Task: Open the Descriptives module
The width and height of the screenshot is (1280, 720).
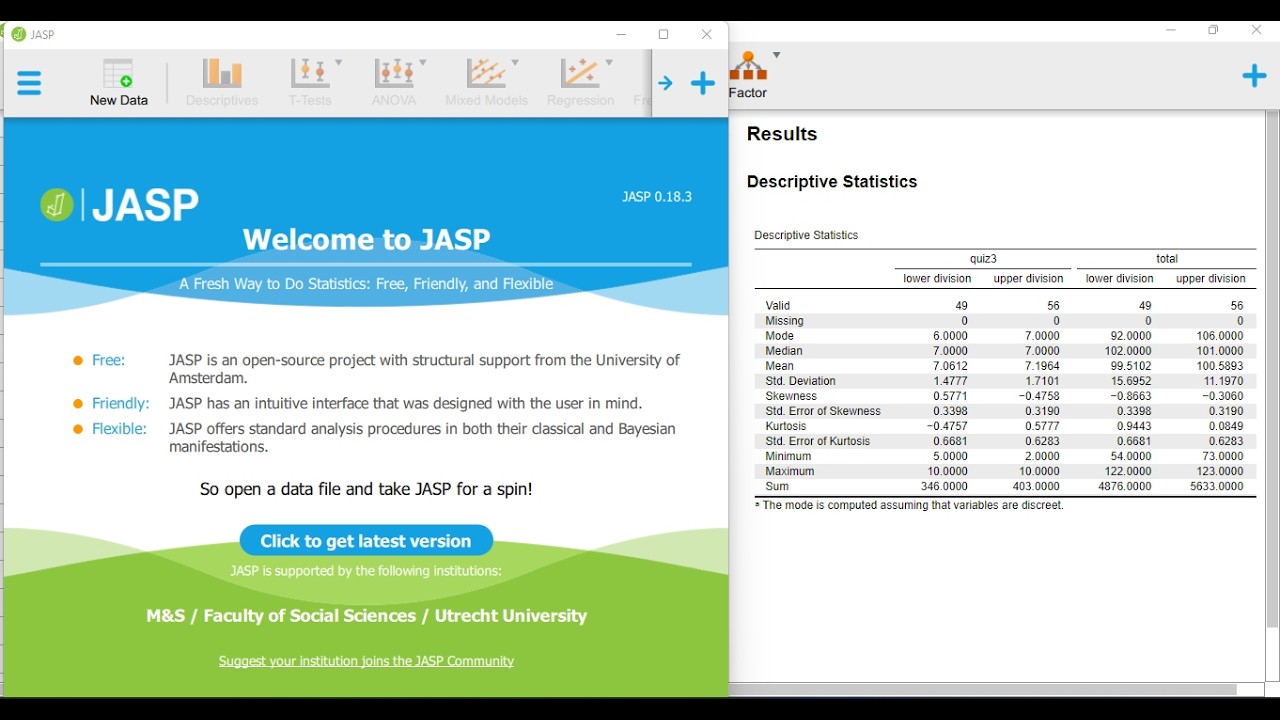Action: (222, 82)
